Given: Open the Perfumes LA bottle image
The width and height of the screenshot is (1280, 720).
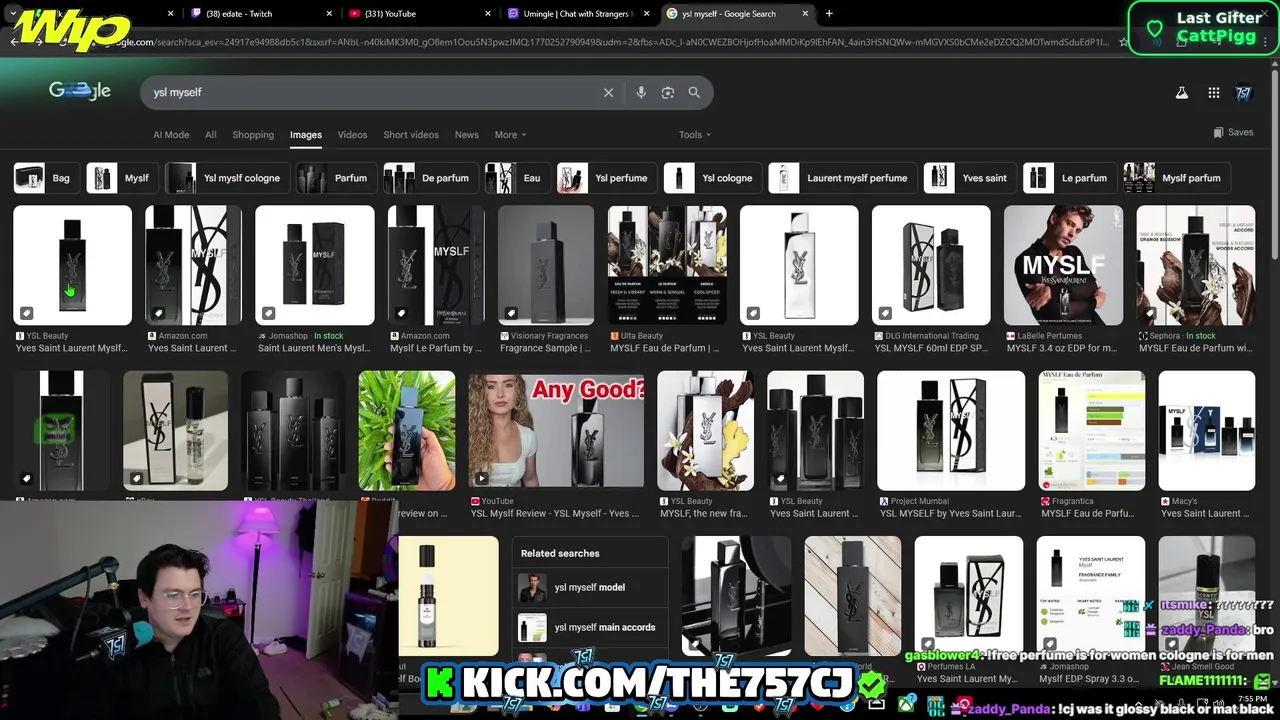Looking at the screenshot, I should (x=969, y=596).
